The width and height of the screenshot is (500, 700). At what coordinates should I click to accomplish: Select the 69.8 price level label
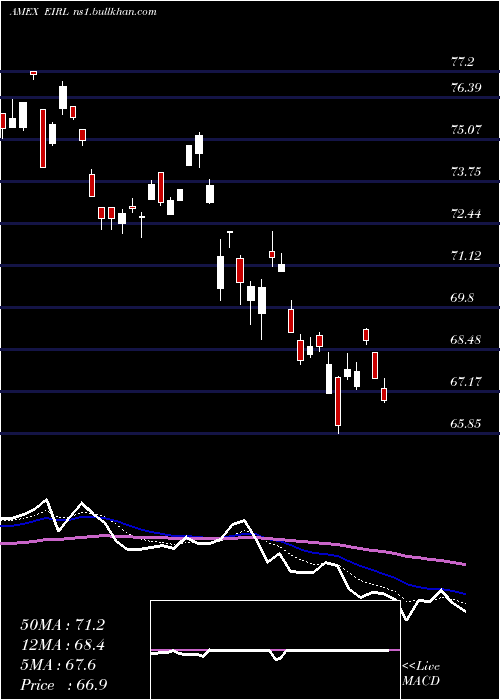462,298
